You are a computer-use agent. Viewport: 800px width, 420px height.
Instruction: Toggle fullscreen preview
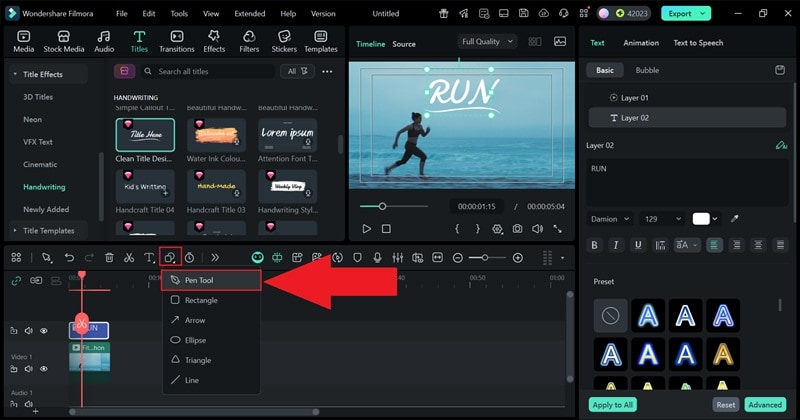click(x=558, y=229)
